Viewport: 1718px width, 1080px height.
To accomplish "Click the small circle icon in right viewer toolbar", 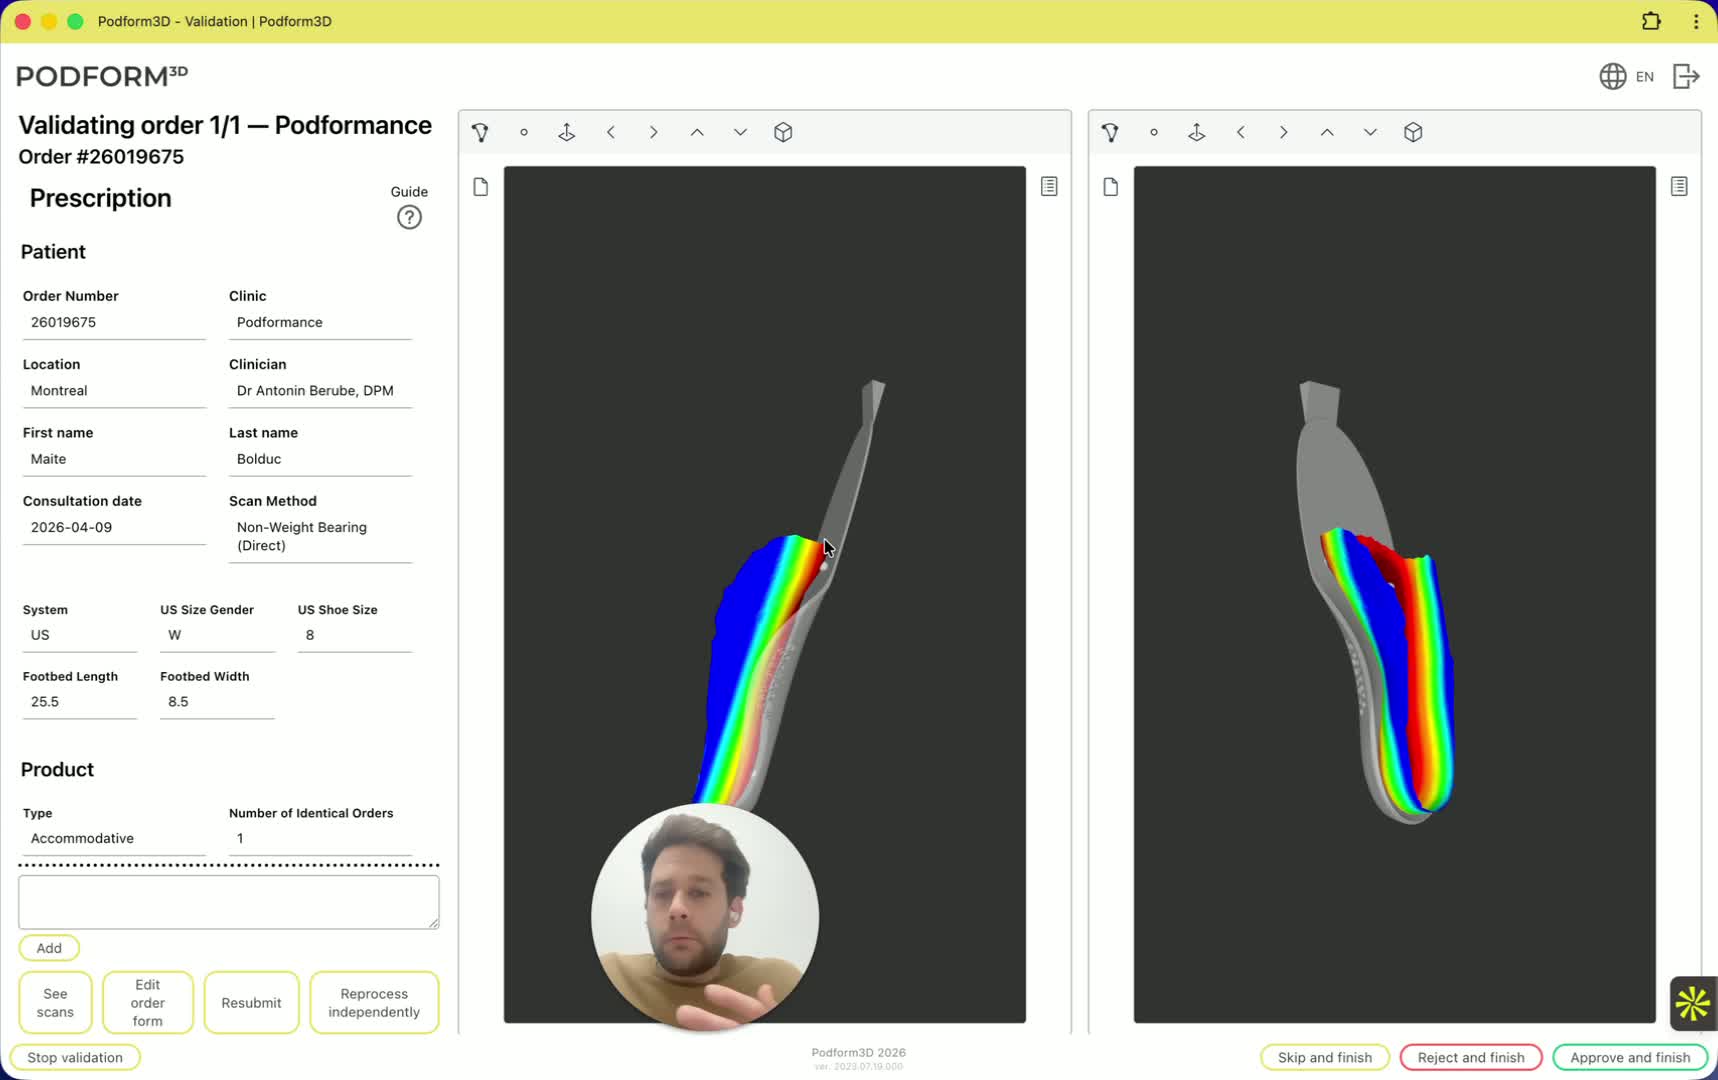I will click(x=1154, y=132).
